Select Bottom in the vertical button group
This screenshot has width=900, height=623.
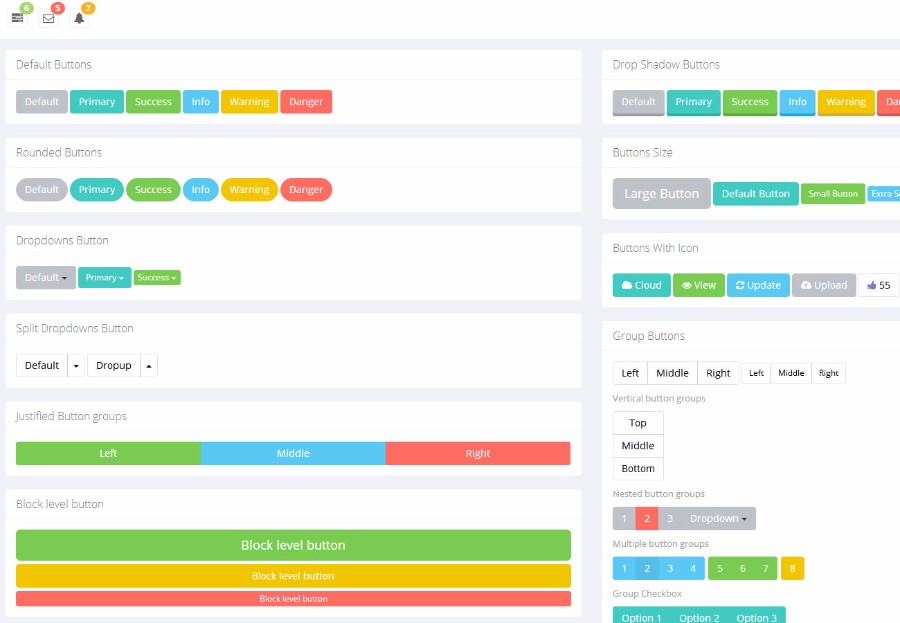click(x=638, y=469)
